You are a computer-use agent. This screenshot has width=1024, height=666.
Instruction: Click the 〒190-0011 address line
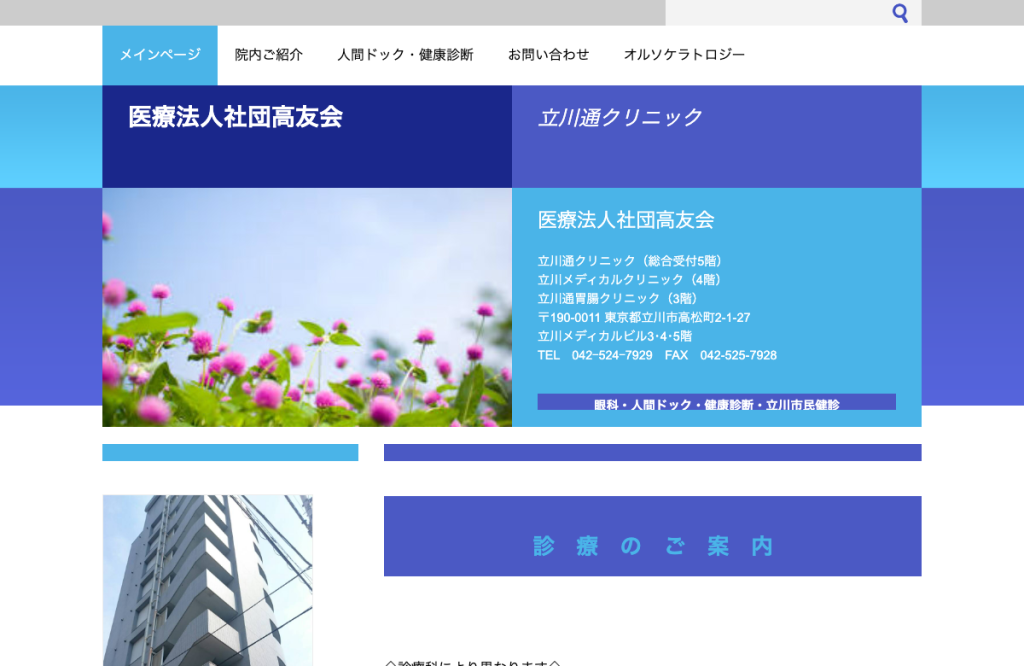(x=644, y=318)
